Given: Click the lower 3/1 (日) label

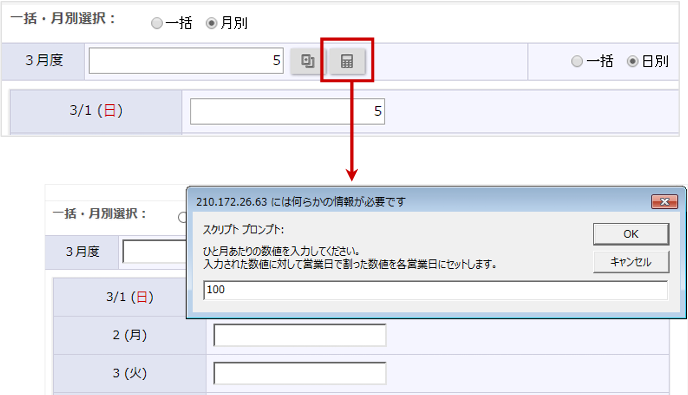Looking at the screenshot, I should tap(130, 297).
